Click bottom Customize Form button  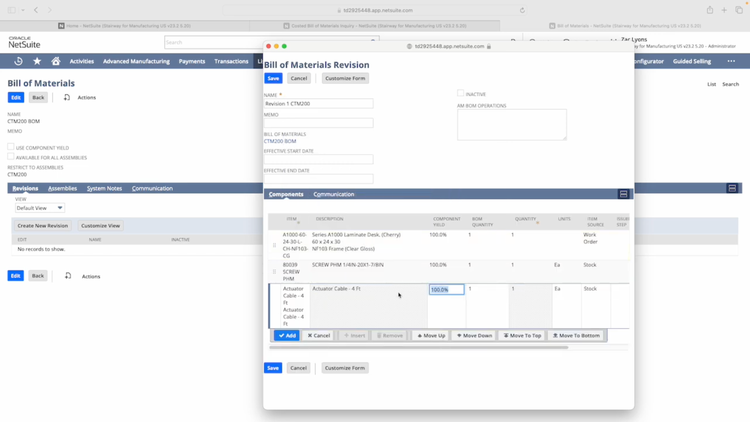coord(345,368)
